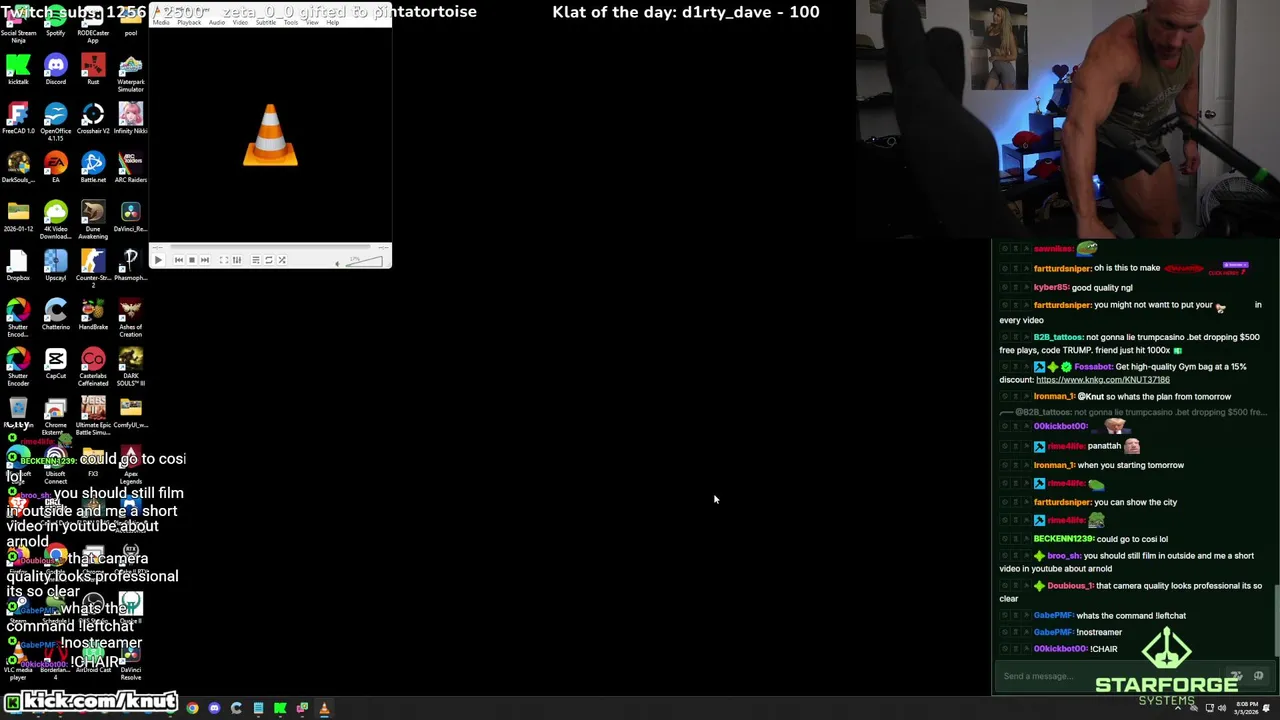
Task: Open the knkg.com/KNUT37186 chat link
Action: 1102,380
